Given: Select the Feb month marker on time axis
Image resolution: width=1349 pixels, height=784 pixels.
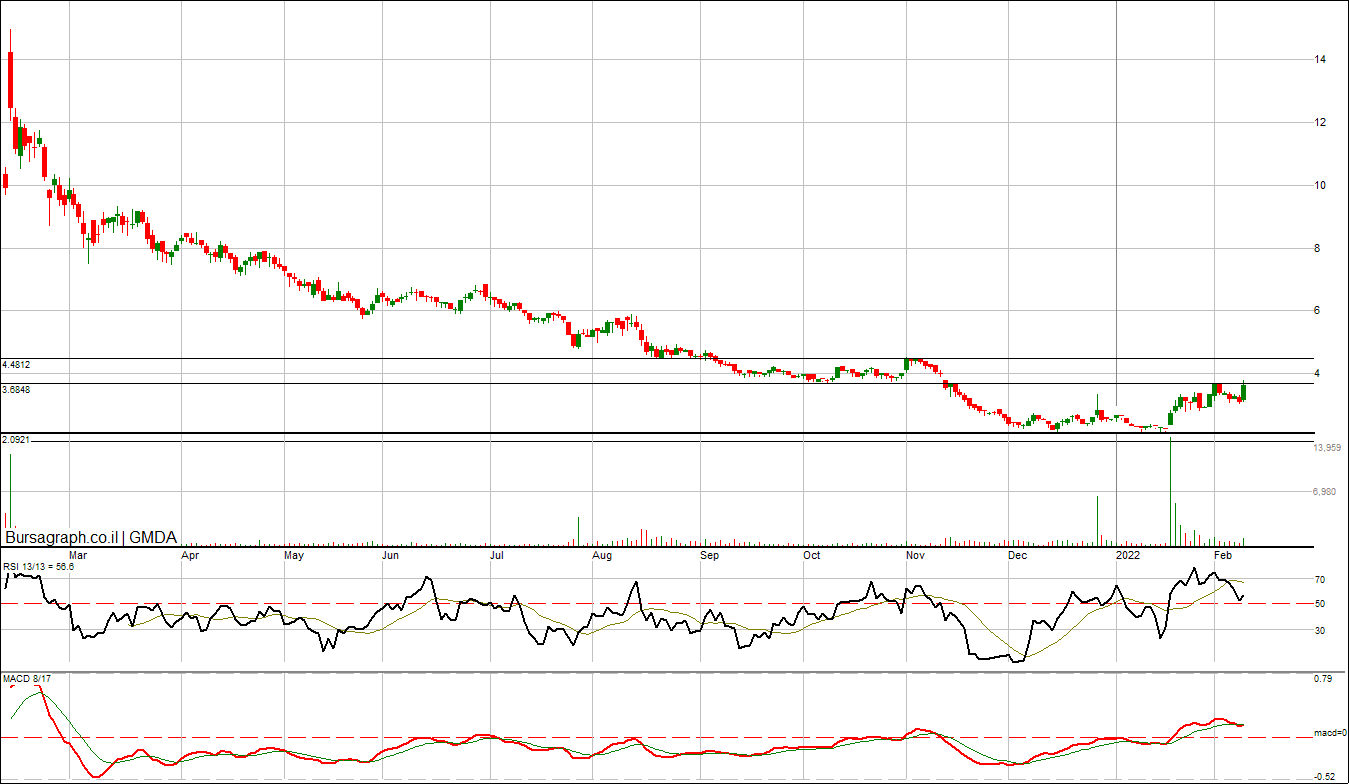Looking at the screenshot, I should pyautogui.click(x=1222, y=554).
